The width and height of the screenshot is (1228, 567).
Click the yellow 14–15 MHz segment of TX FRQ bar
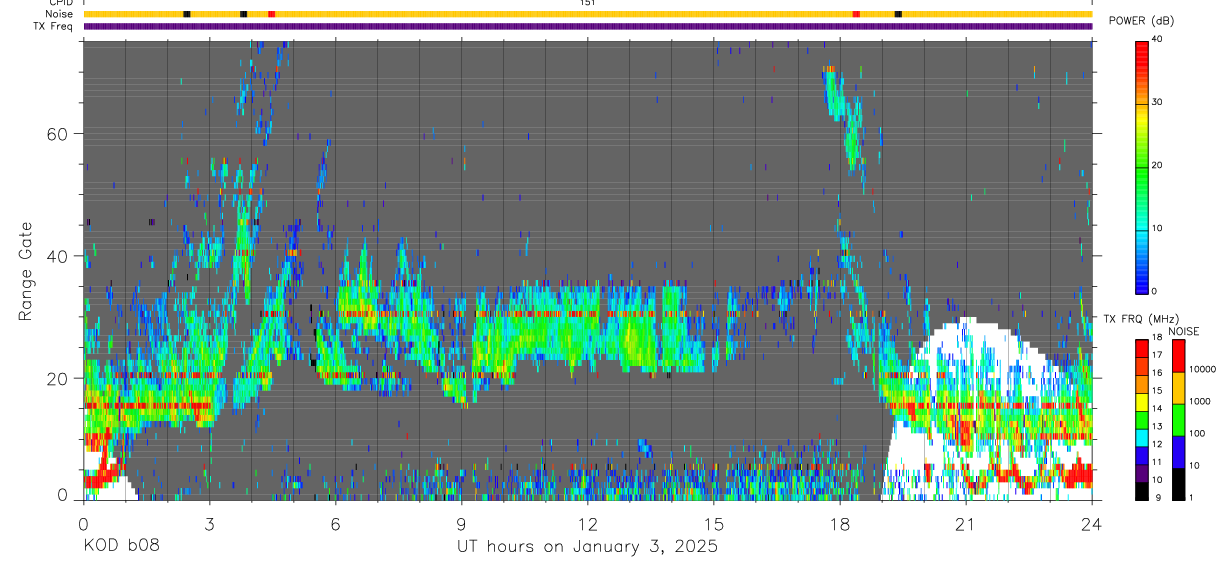[x=1142, y=402]
